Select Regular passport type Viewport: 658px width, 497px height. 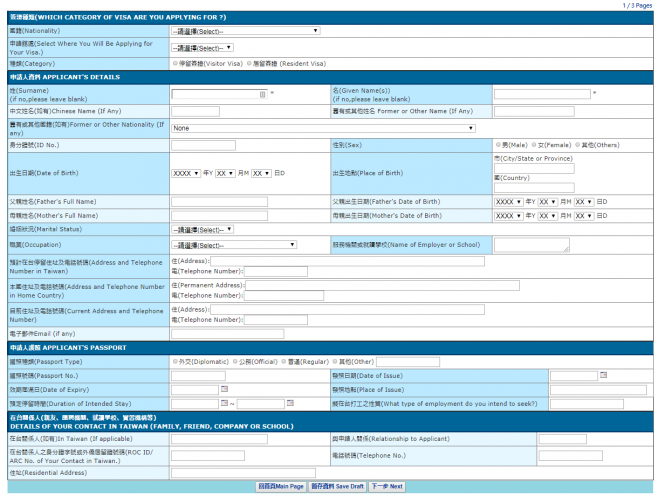coord(283,361)
